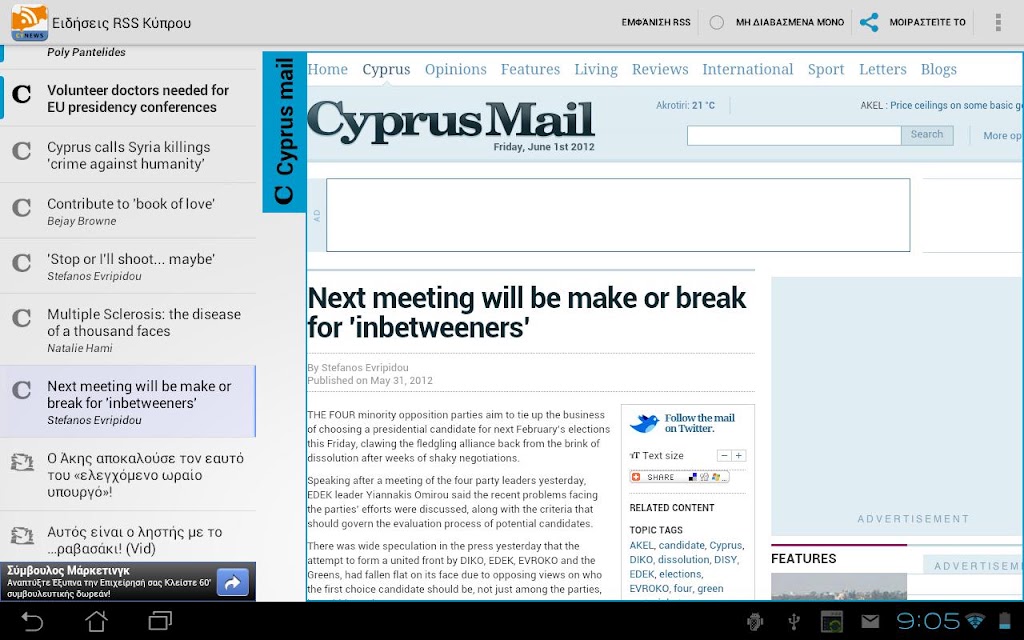Open the Reviews nav section
Screen dimensions: 1024x640
660,69
